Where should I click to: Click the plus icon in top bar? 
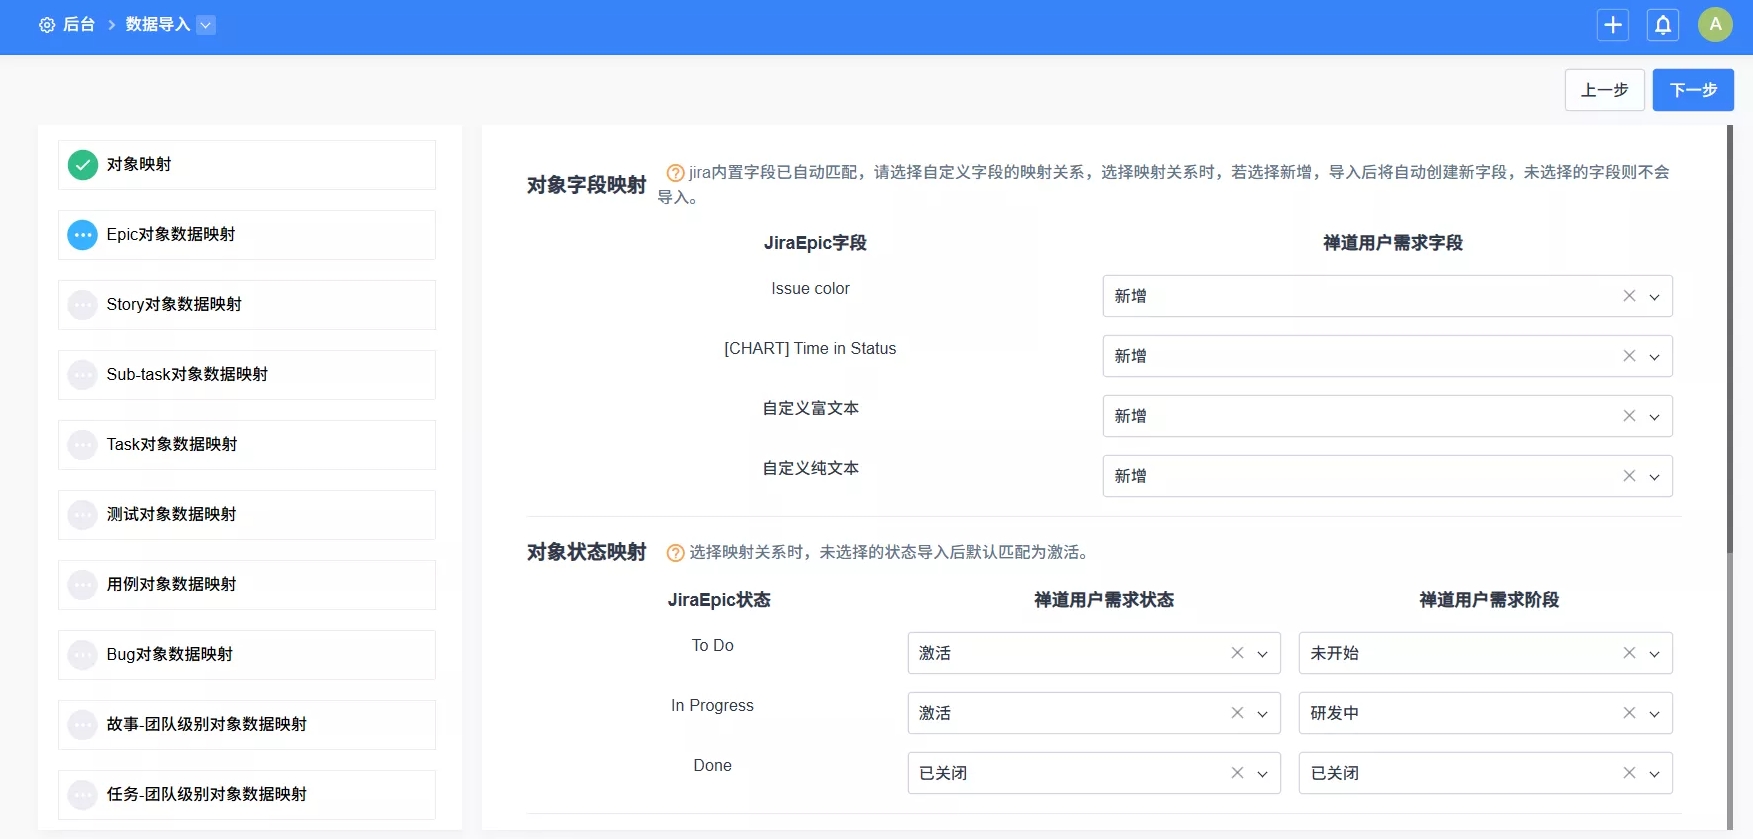pyautogui.click(x=1612, y=25)
